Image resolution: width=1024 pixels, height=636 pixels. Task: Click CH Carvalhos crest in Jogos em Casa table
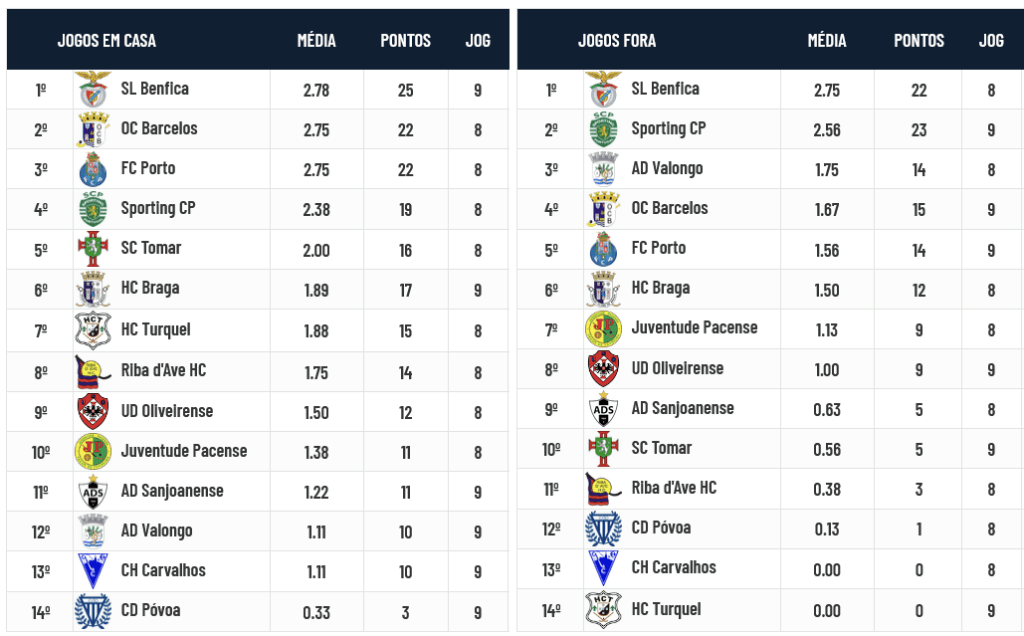93,571
